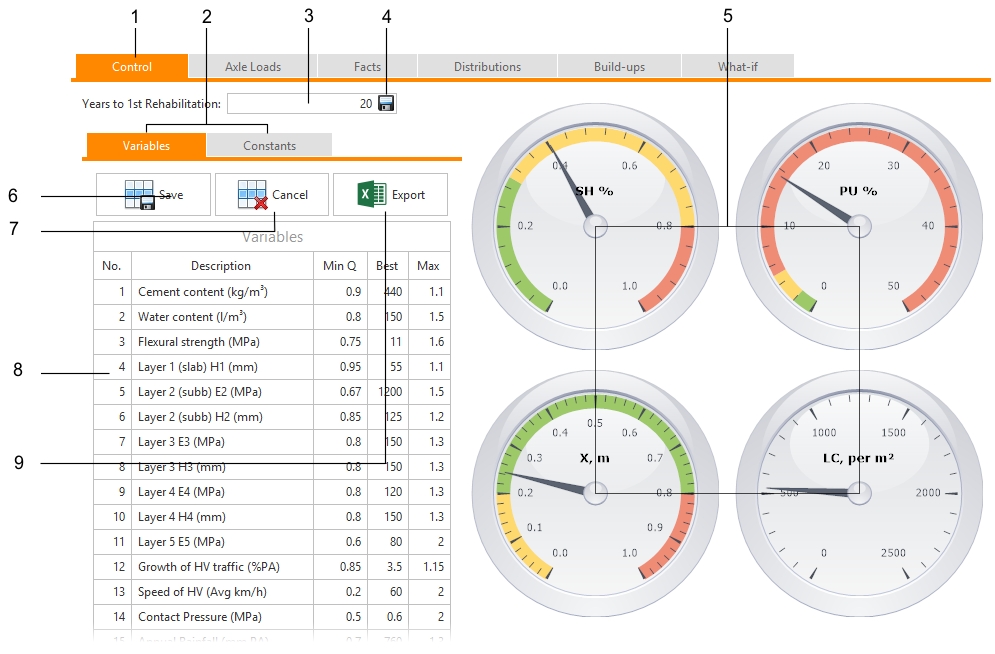The width and height of the screenshot is (995, 654).
Task: Click the PU % gauge dial
Action: click(857, 225)
